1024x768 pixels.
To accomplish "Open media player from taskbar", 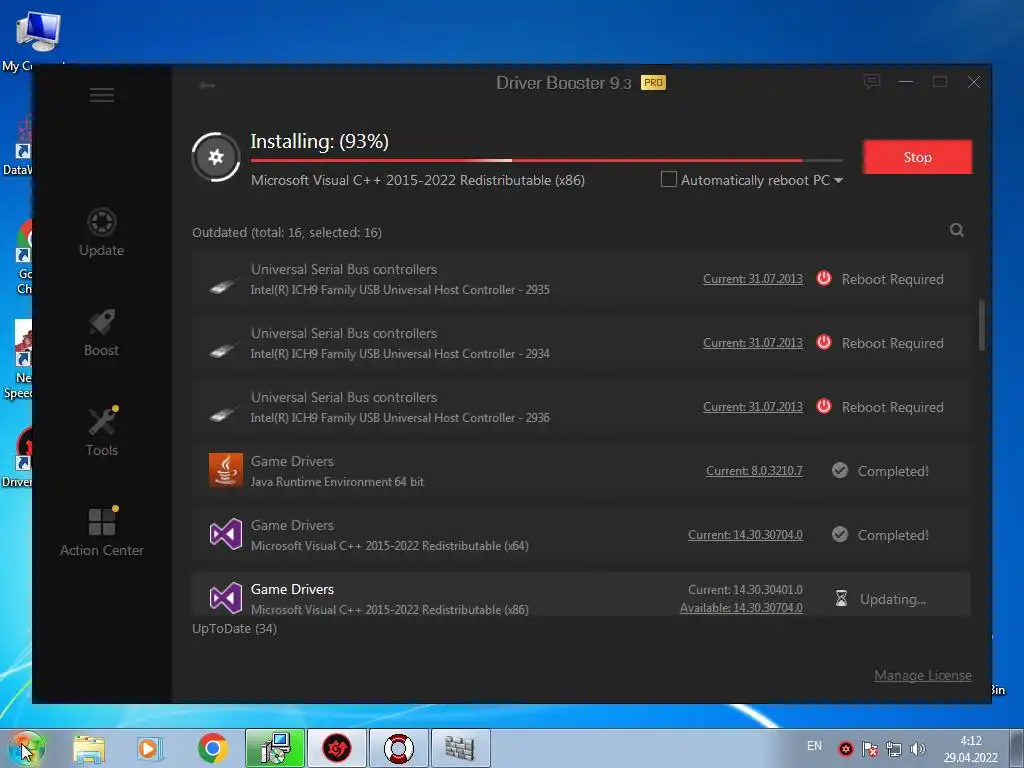I will (149, 748).
